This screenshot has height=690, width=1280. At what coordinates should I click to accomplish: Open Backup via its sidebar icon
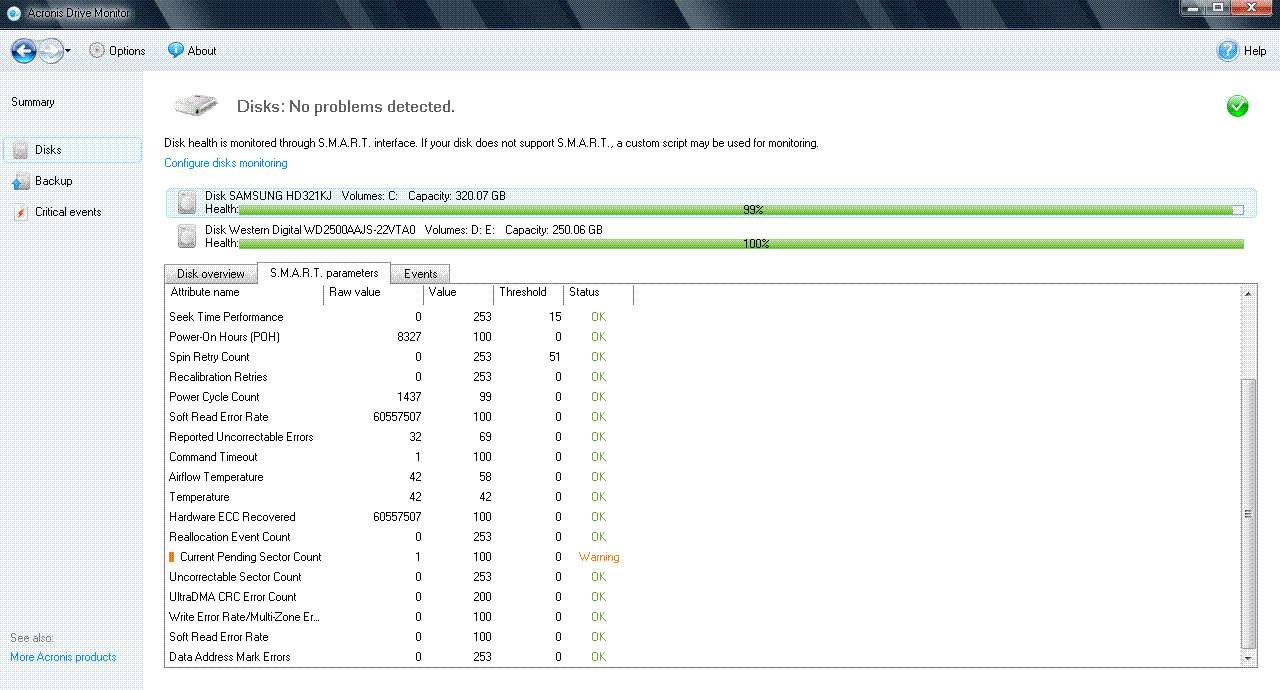(20, 181)
